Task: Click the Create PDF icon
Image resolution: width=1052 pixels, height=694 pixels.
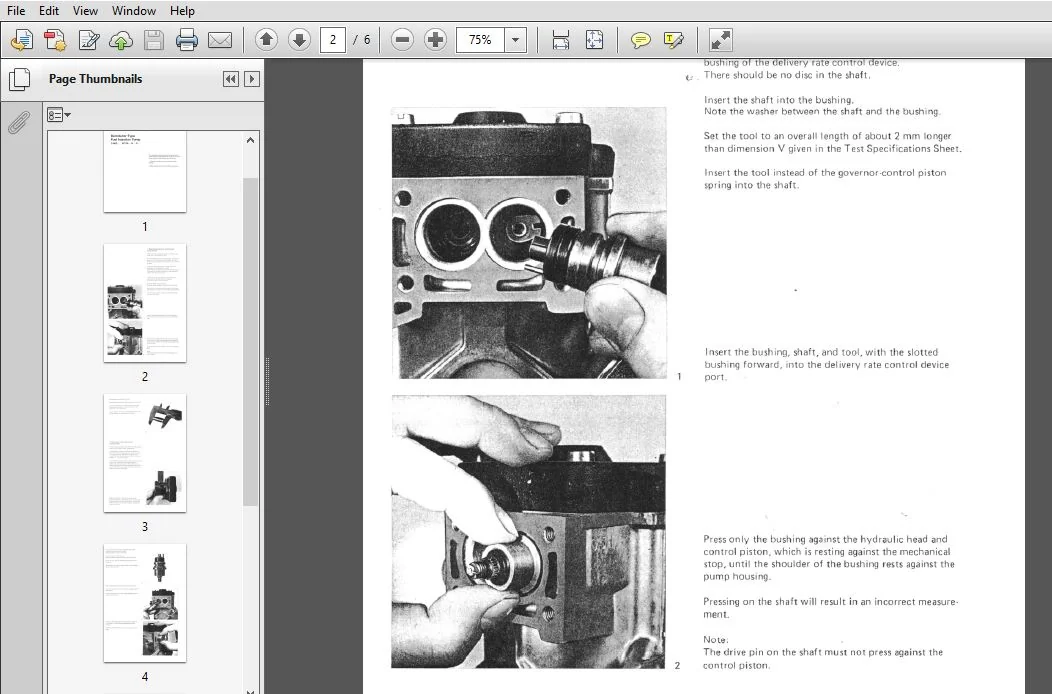Action: coord(55,40)
